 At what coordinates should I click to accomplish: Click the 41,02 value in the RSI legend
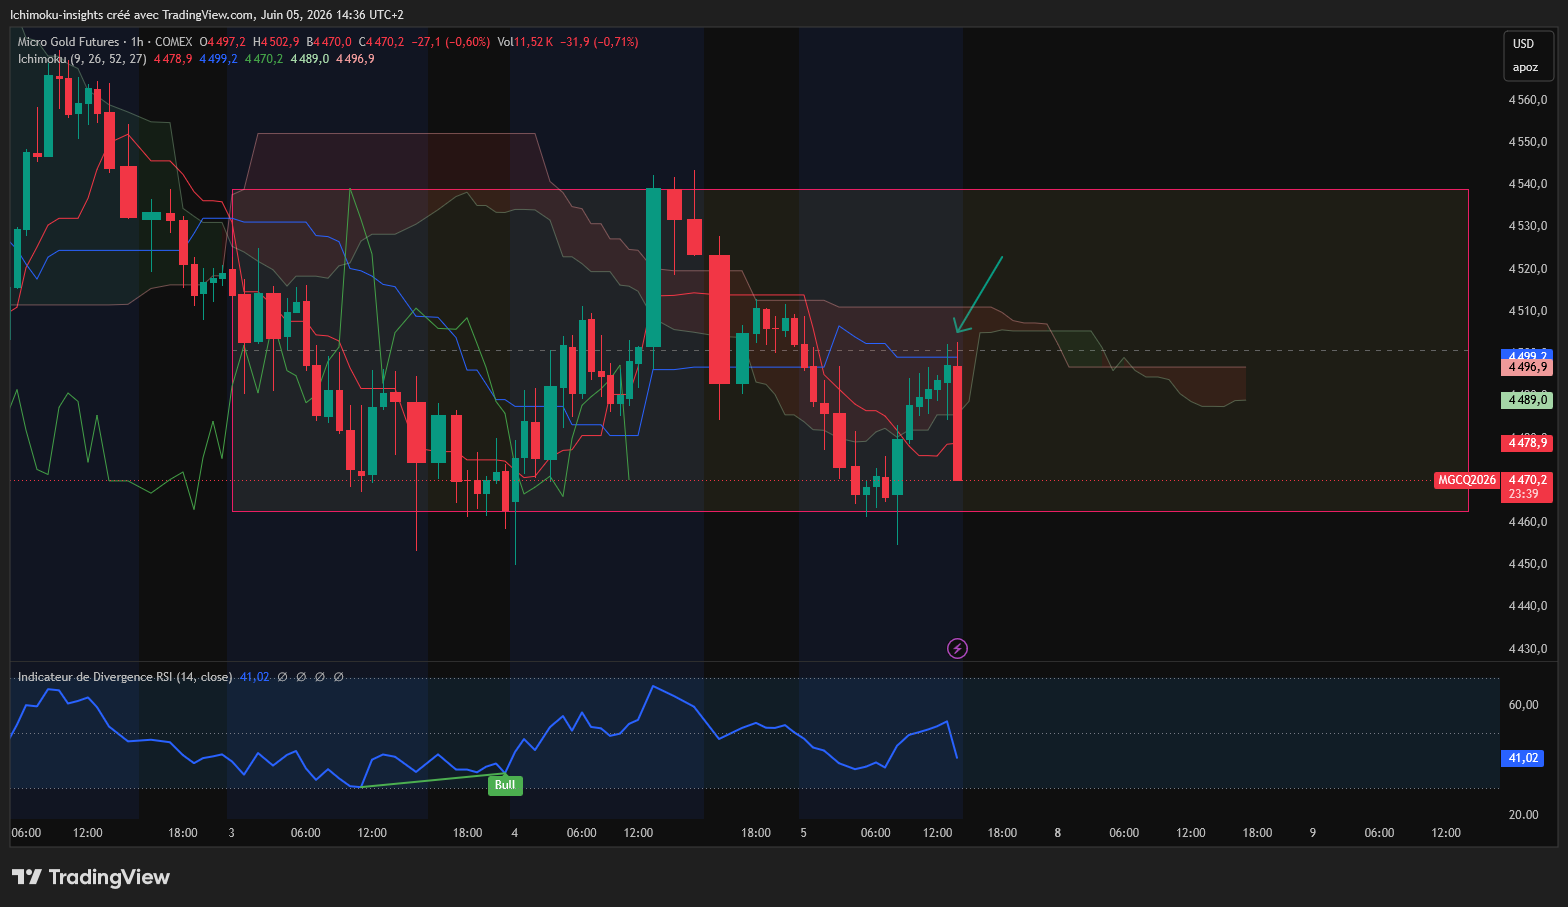255,677
